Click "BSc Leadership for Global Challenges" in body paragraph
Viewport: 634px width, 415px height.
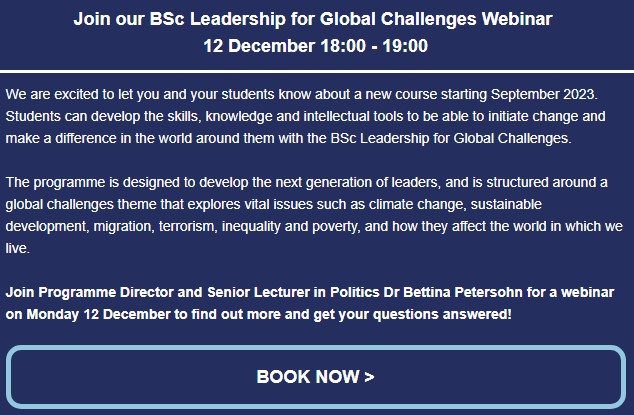(450, 138)
